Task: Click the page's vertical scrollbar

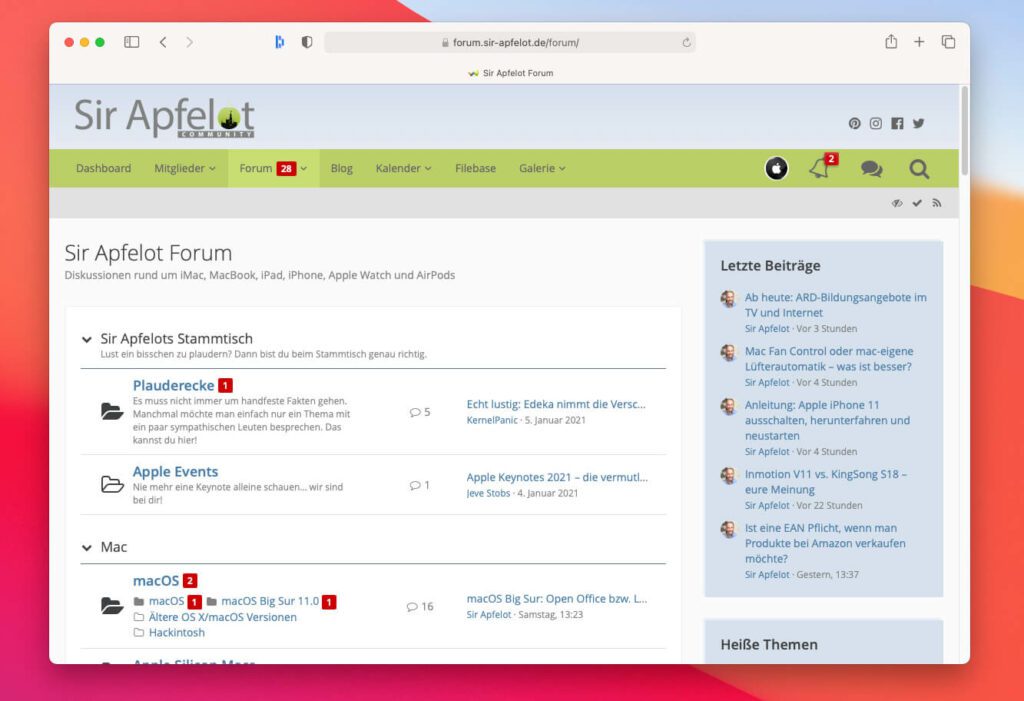Action: tap(965, 131)
